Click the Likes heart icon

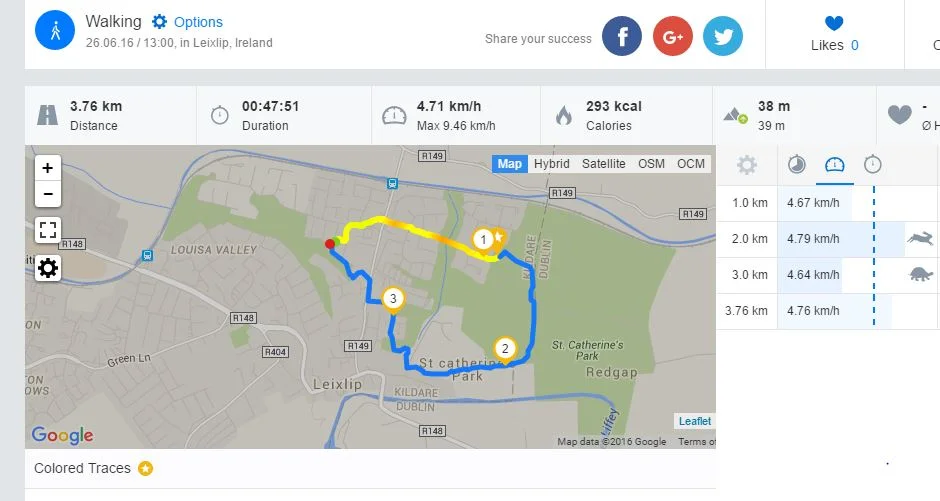click(x=834, y=23)
